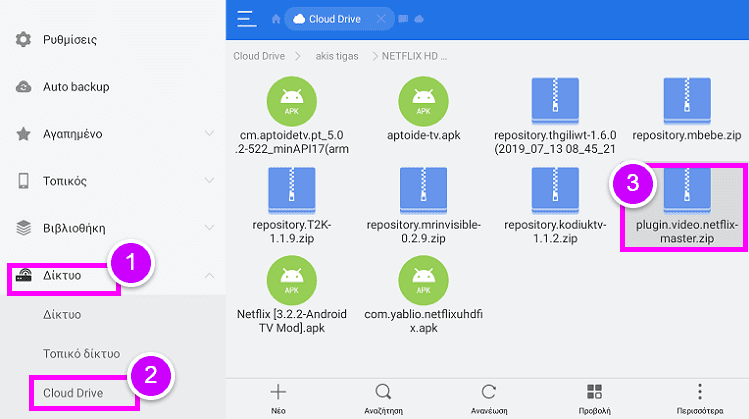Select Δίκτυο sub-item in sidebar

(62, 314)
